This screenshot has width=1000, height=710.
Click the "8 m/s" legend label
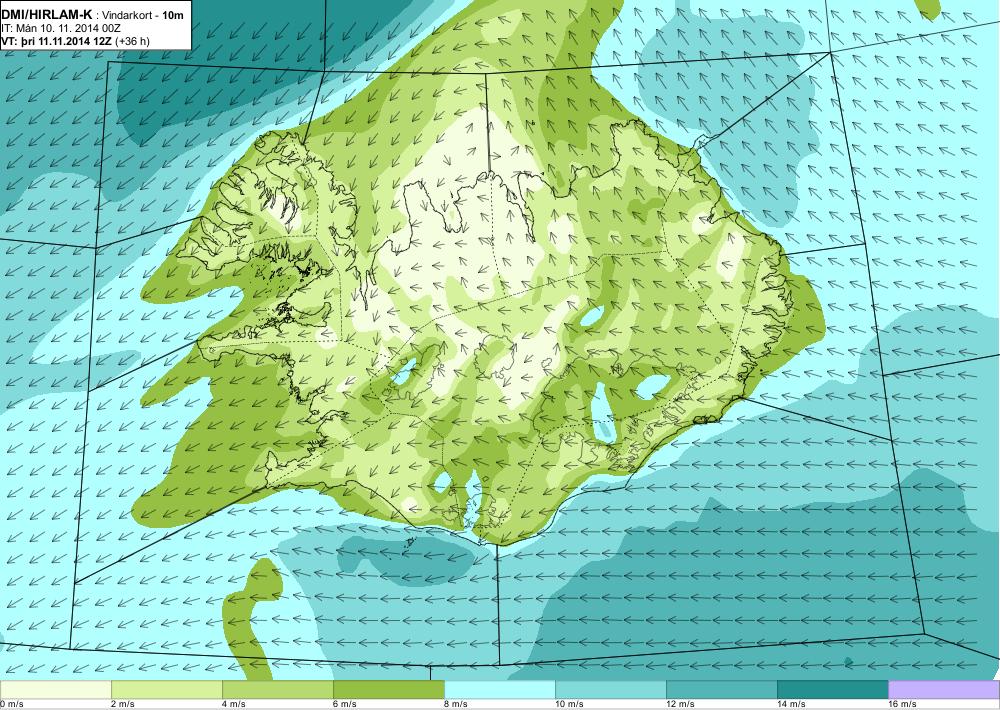tap(456, 704)
